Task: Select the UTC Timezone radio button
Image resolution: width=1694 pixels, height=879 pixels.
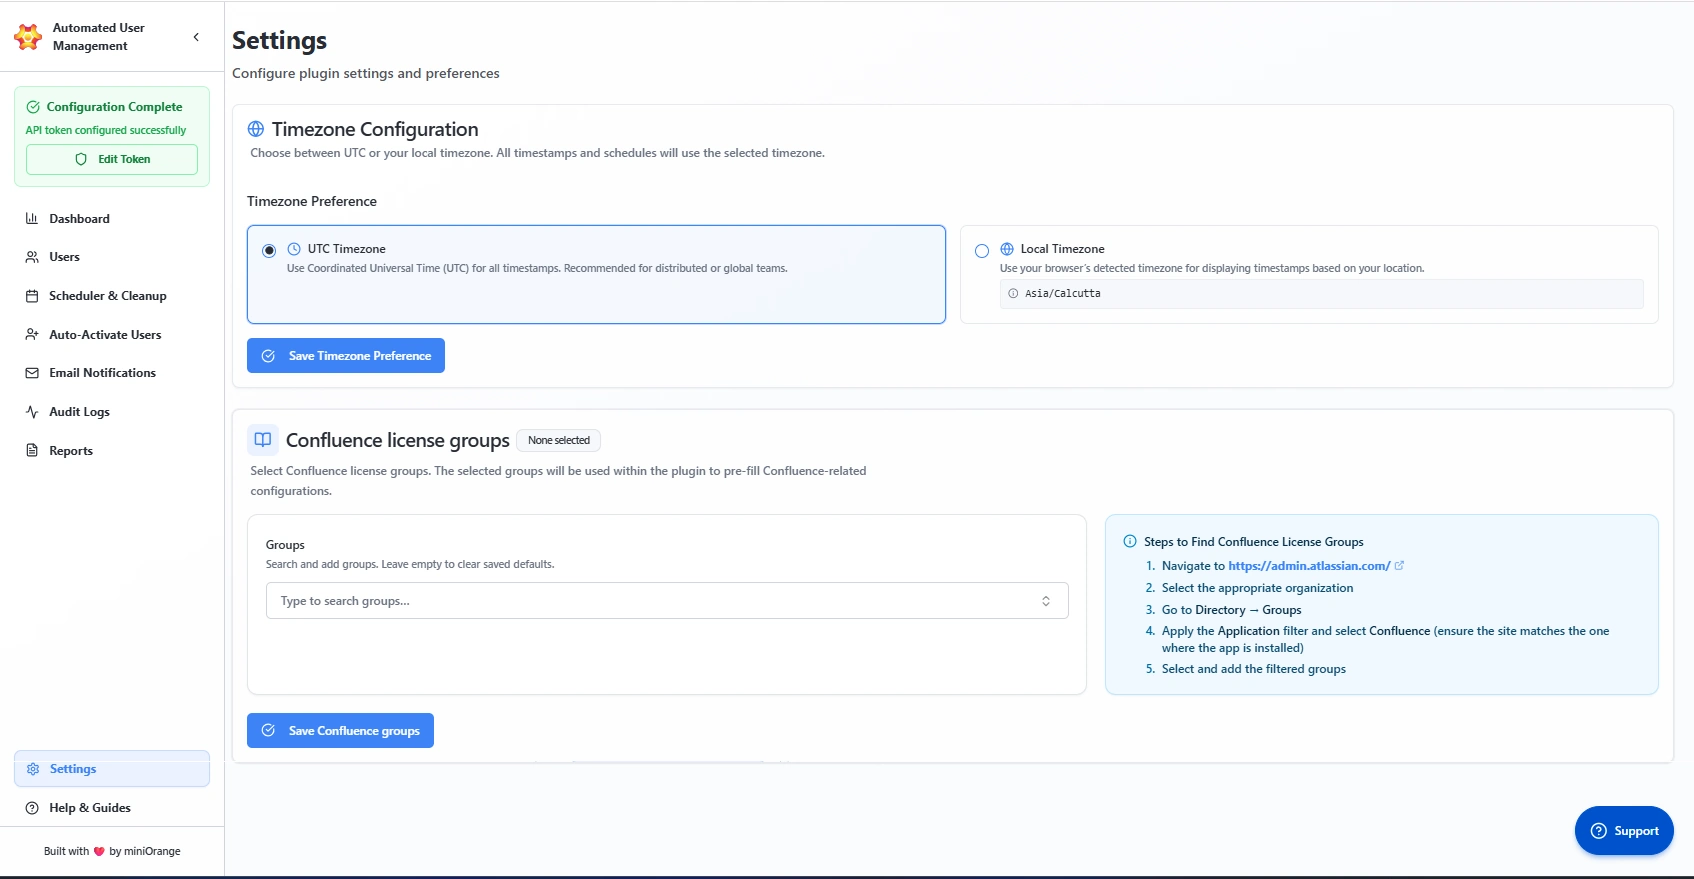Action: (x=269, y=251)
